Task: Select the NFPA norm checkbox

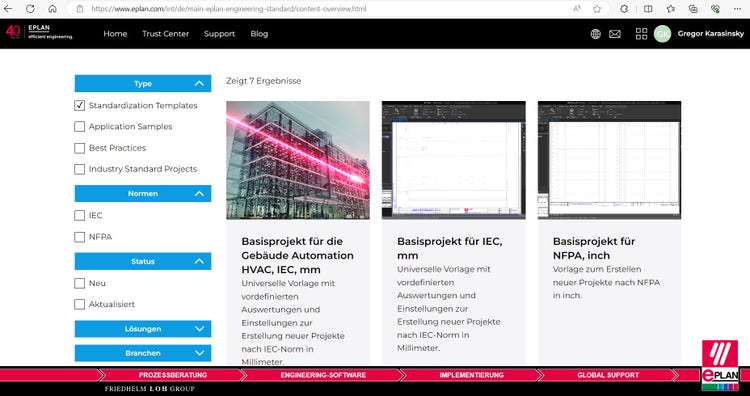Action: [x=79, y=237]
